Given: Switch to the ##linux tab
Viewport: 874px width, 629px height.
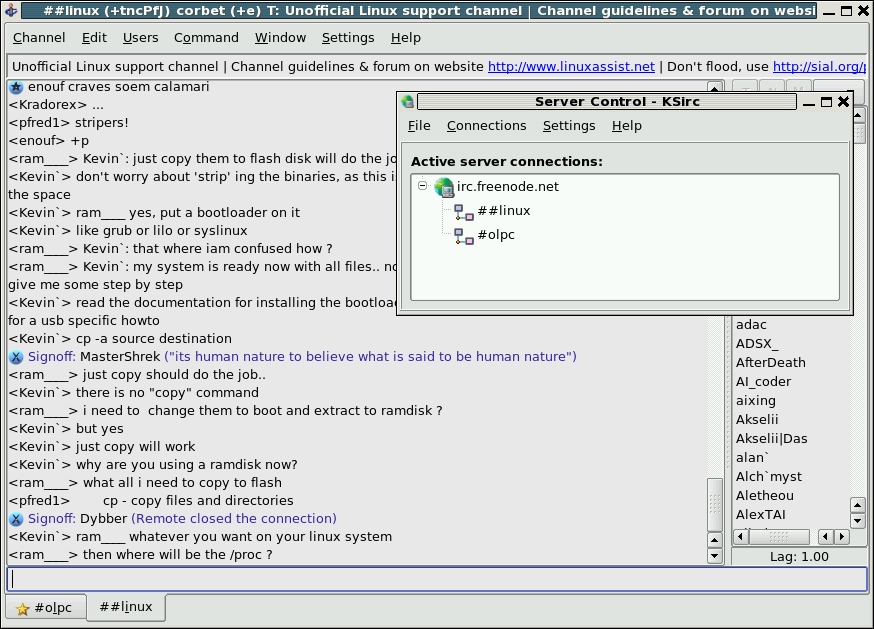Looking at the screenshot, I should coord(126,607).
